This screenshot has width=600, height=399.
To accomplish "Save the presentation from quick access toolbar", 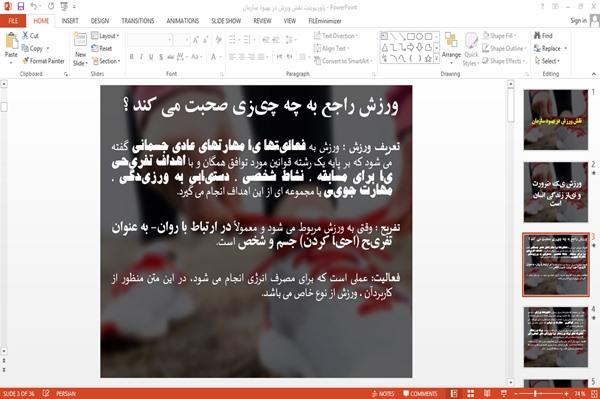I will [21, 7].
